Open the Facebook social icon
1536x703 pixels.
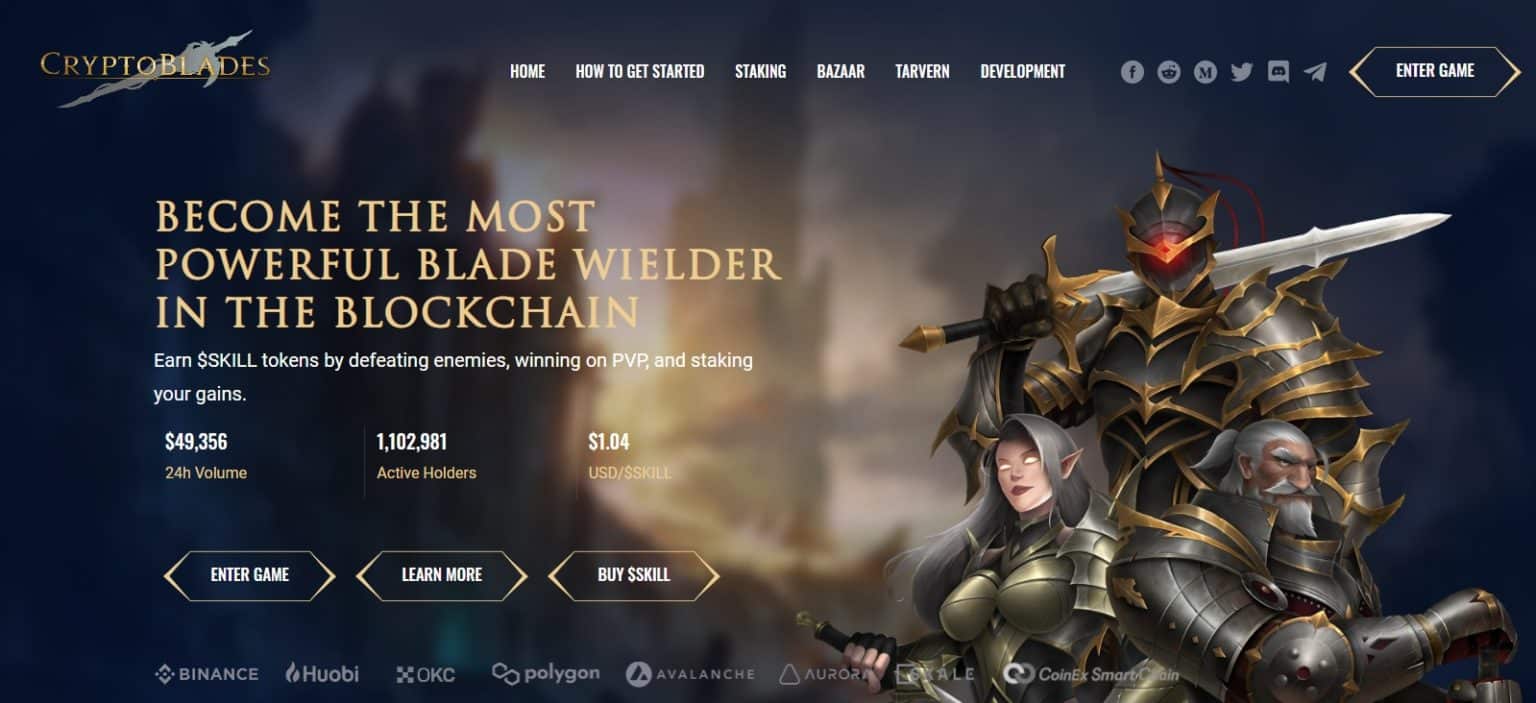[1132, 72]
